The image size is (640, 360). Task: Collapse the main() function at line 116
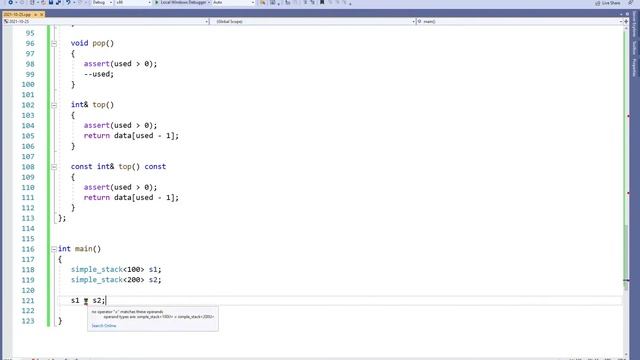tap(54, 249)
